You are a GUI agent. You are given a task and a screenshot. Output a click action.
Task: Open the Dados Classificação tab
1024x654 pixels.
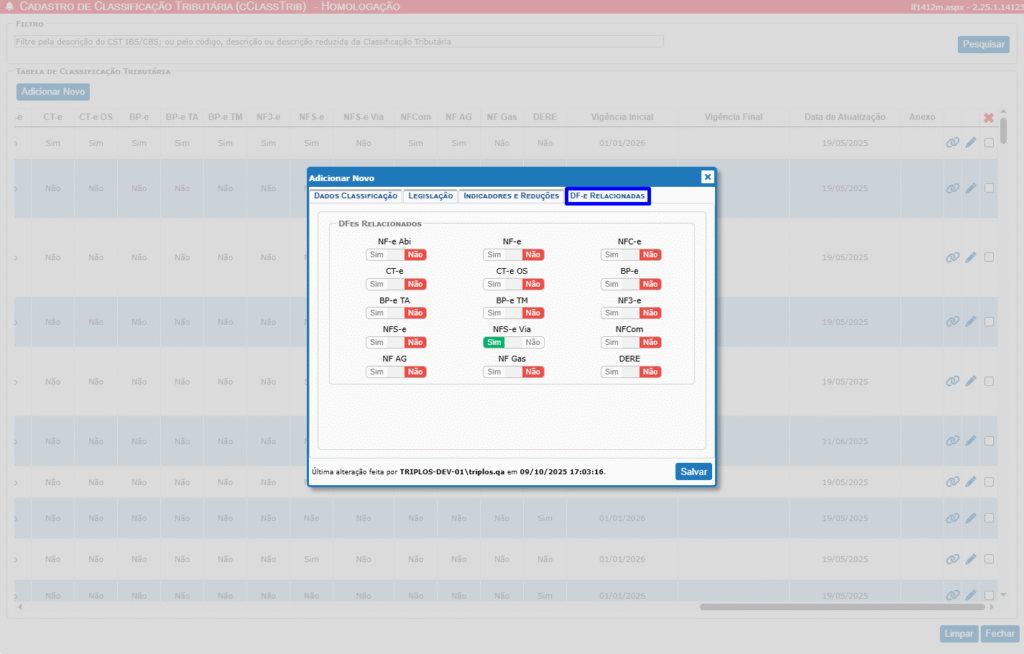(355, 196)
